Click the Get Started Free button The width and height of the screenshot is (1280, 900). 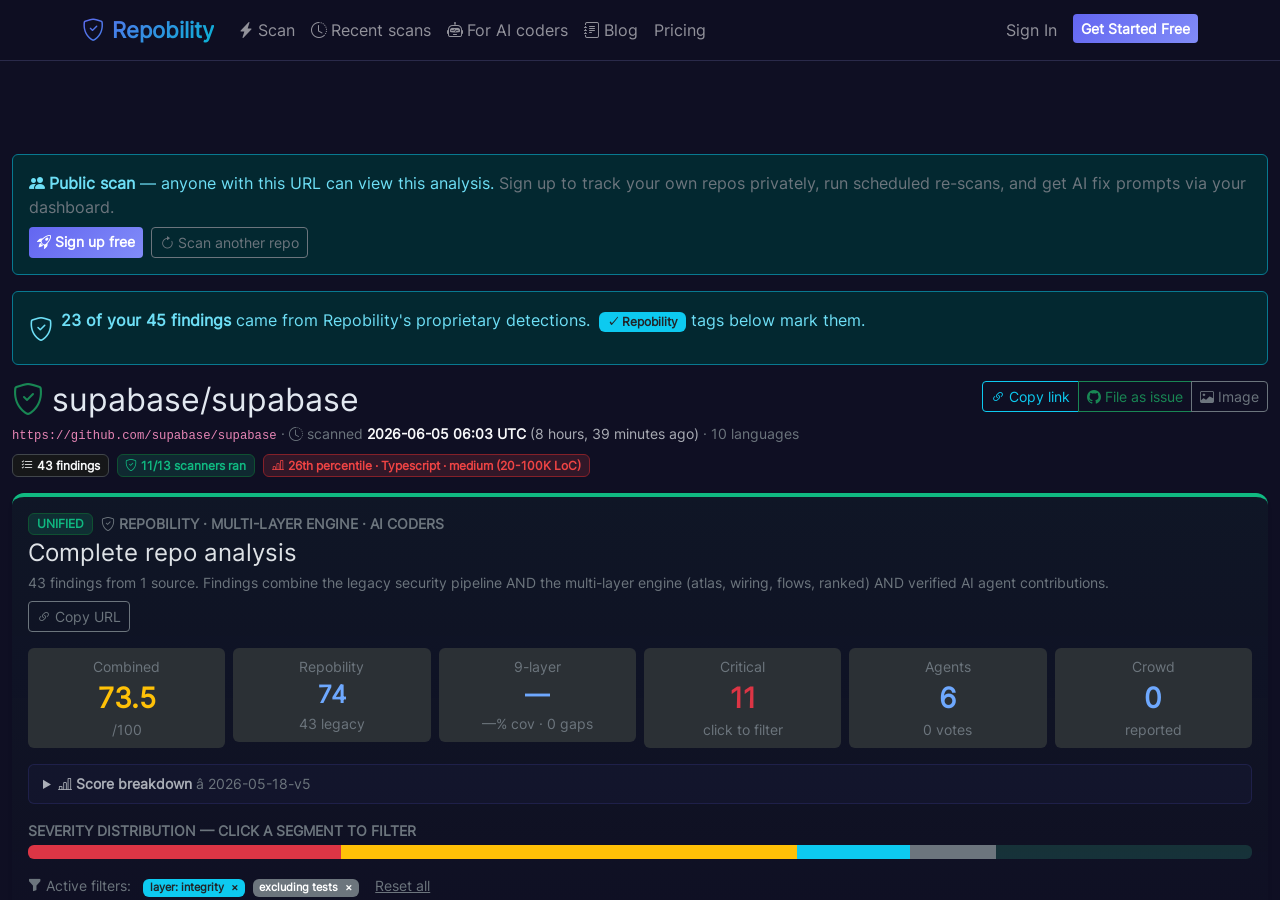point(1135,29)
